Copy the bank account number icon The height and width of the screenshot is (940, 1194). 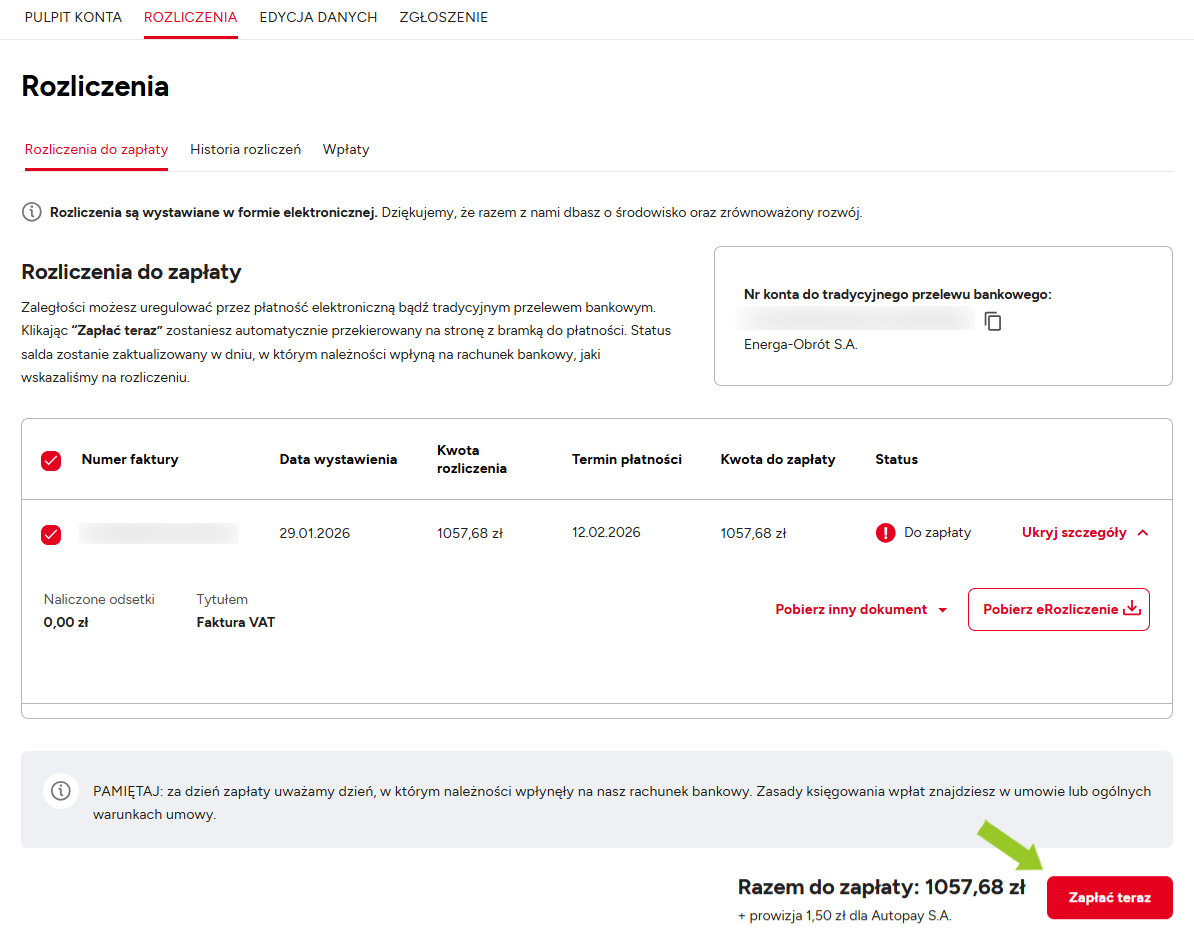tap(993, 321)
